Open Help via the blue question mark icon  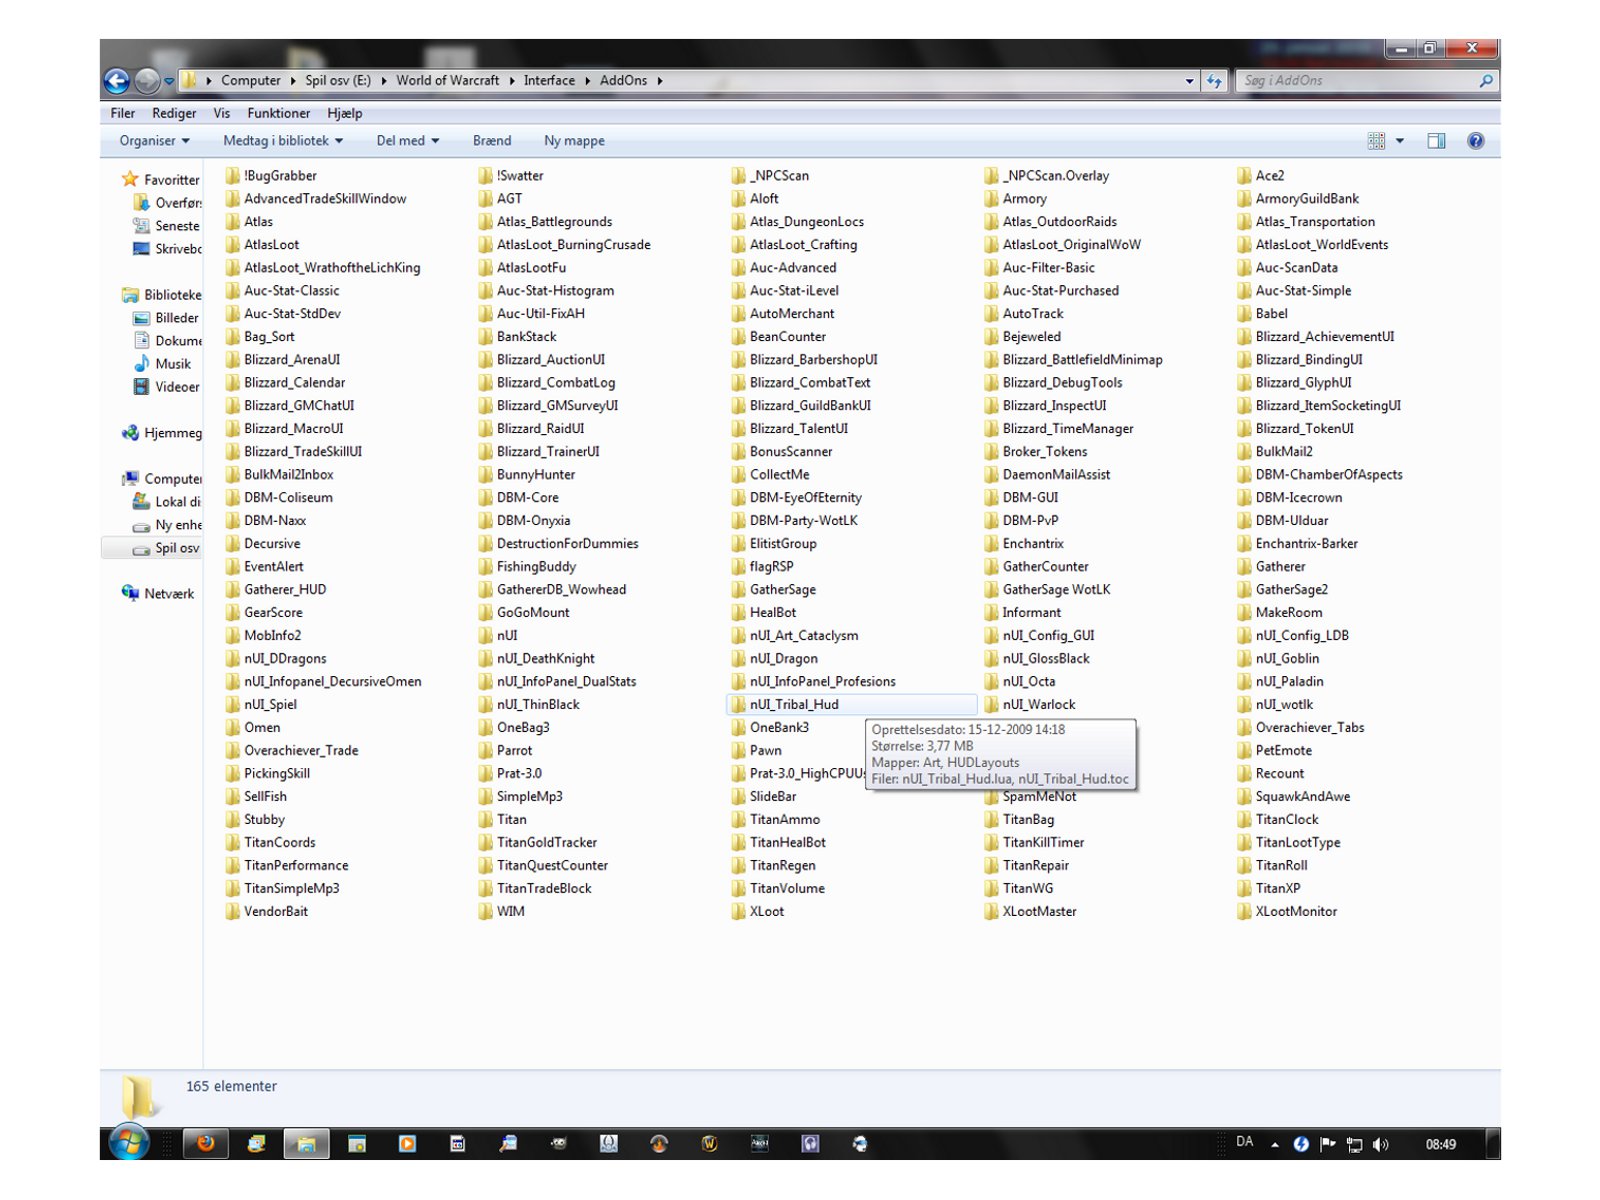pyautogui.click(x=1474, y=140)
